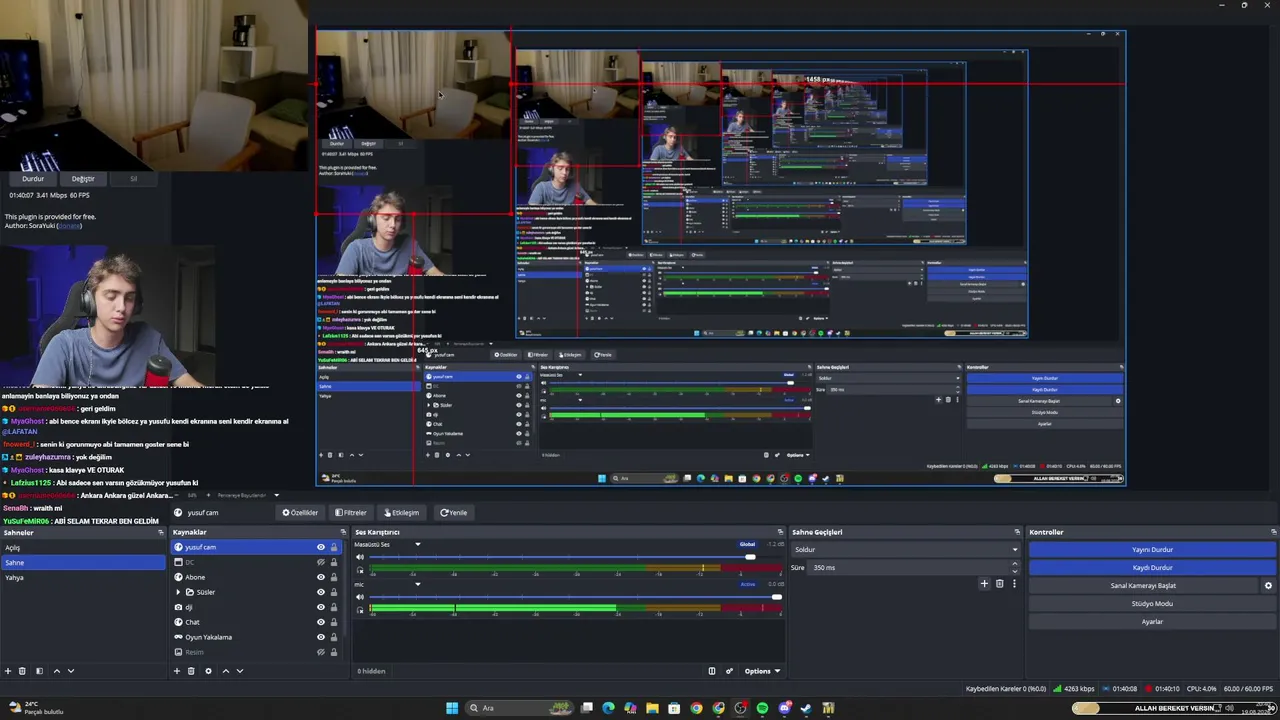
Task: Toggle lock on yusuf cam source
Action: [x=334, y=547]
